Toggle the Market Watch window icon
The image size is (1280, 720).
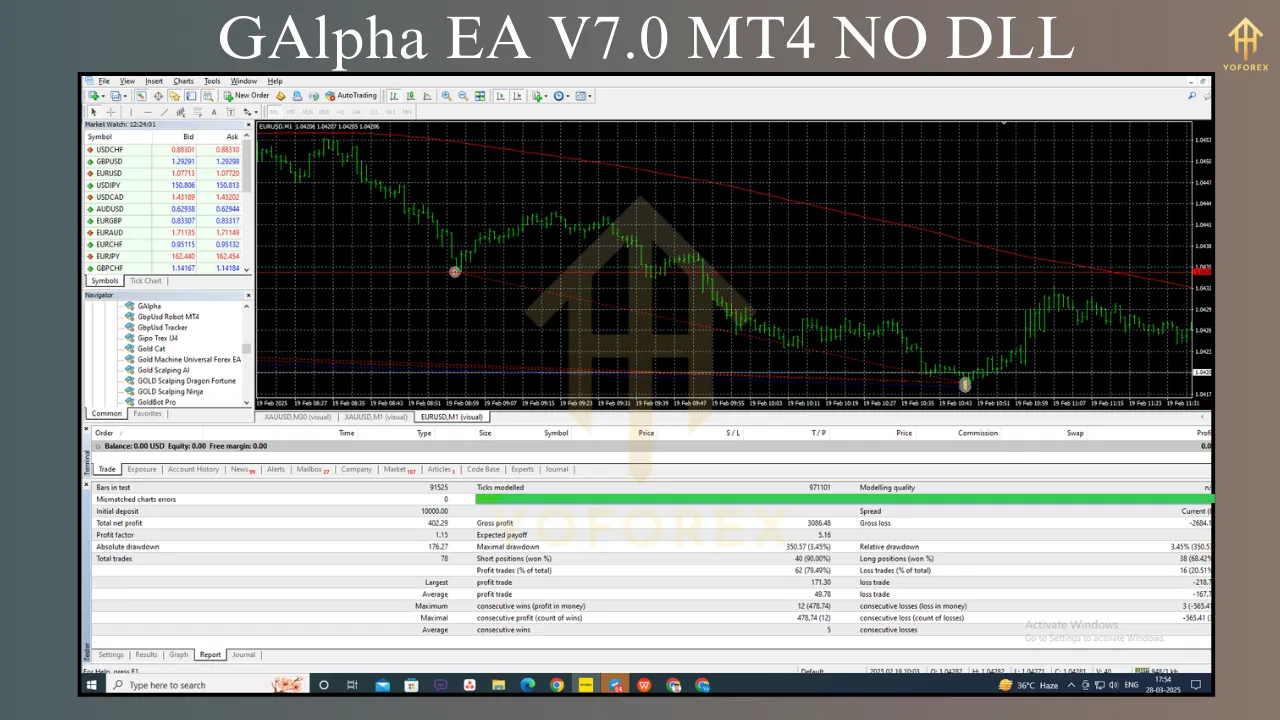coord(141,96)
